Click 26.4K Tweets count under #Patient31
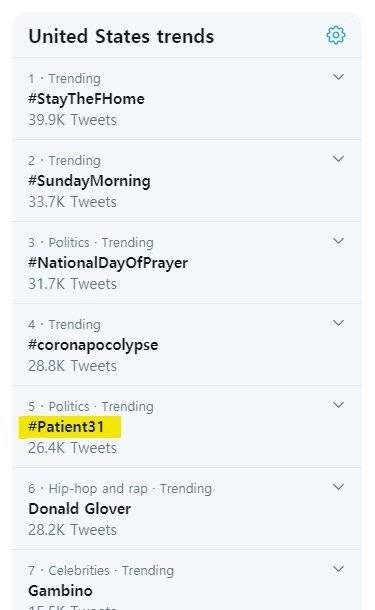 coord(72,448)
